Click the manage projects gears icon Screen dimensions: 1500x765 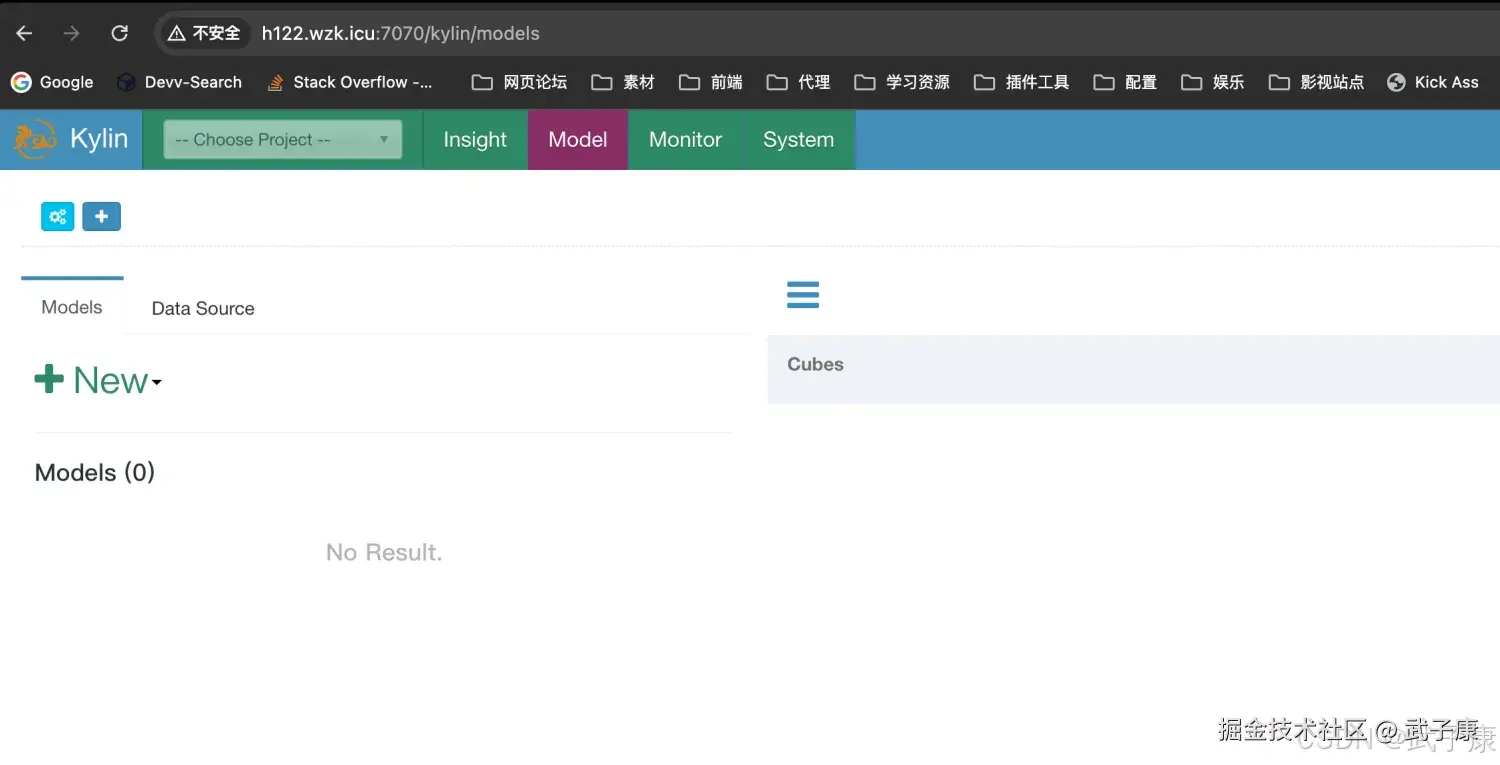pos(58,216)
